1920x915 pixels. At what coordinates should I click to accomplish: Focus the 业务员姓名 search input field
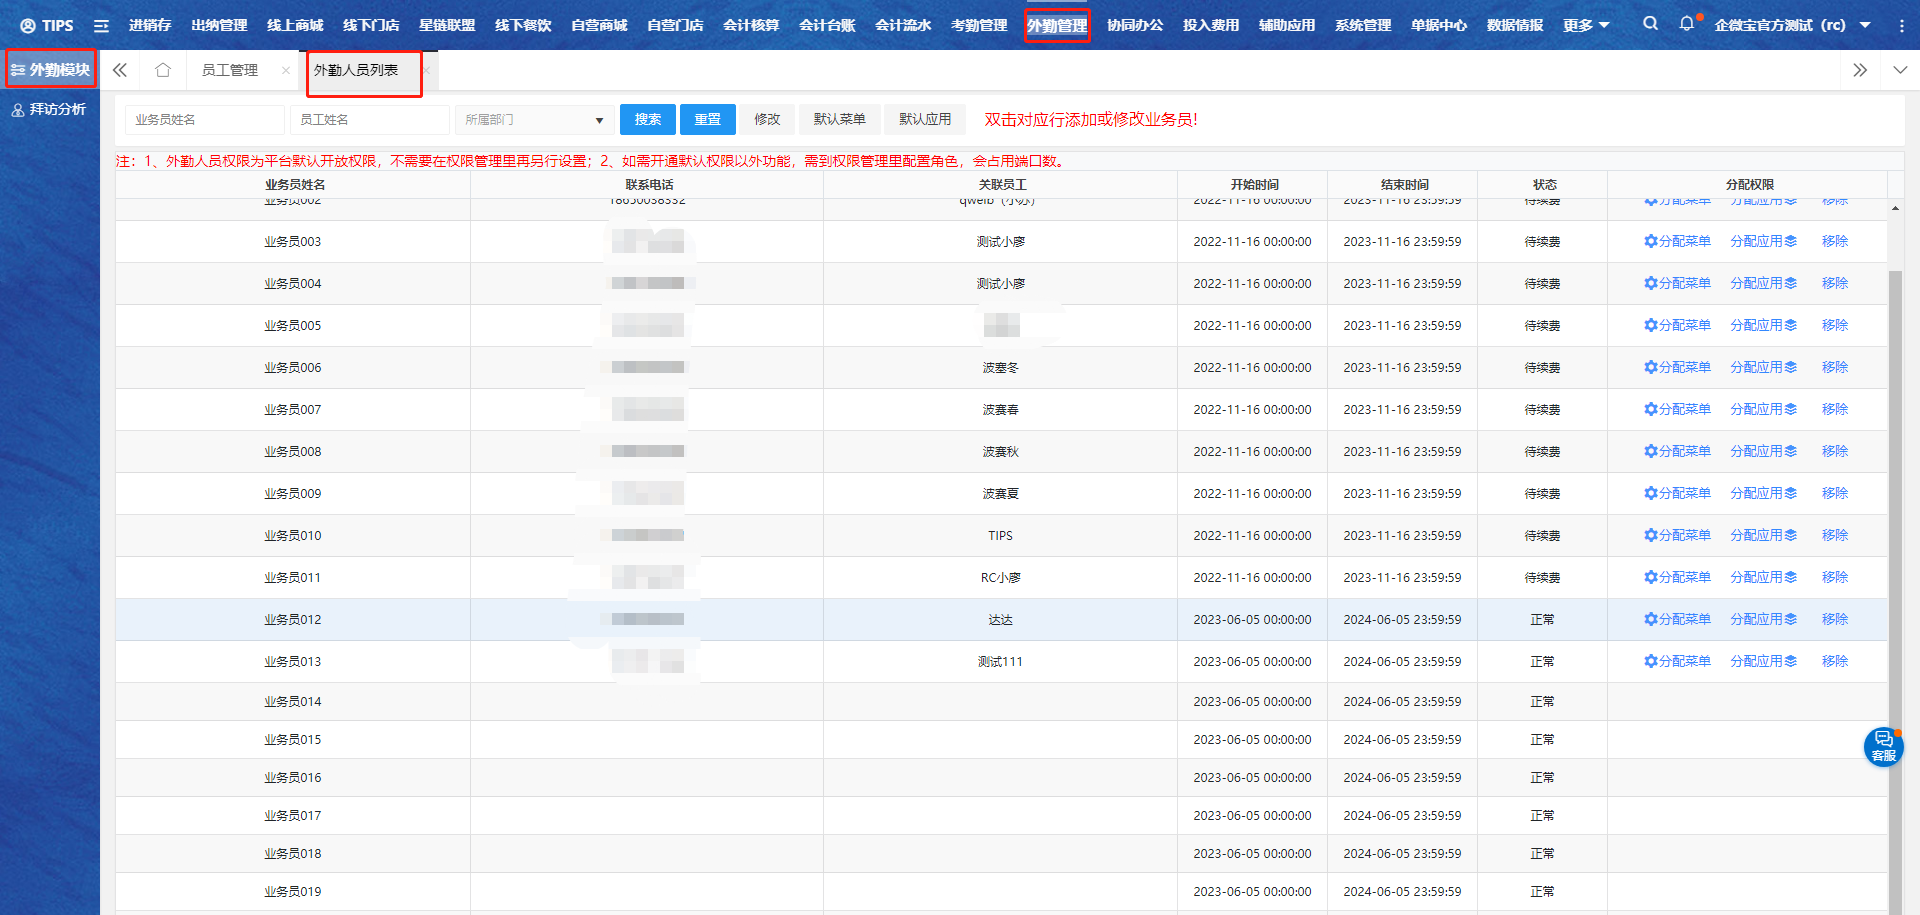(x=205, y=120)
